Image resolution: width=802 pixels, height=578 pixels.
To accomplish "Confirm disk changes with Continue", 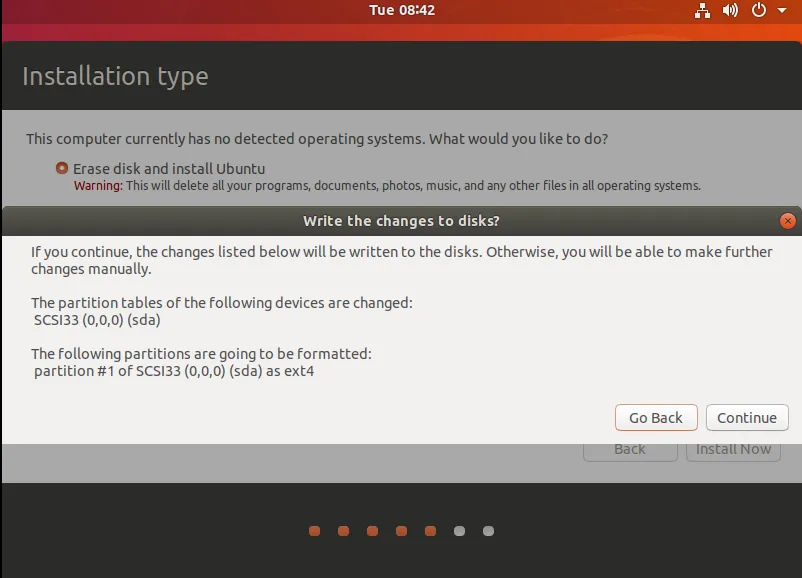I will [x=747, y=417].
